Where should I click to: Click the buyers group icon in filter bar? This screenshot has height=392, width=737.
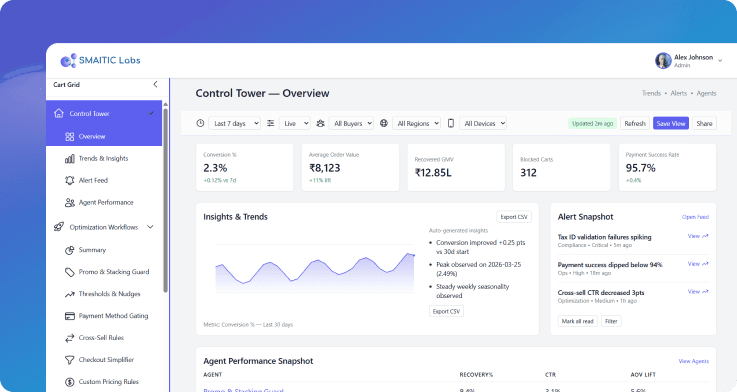pyautogui.click(x=321, y=123)
